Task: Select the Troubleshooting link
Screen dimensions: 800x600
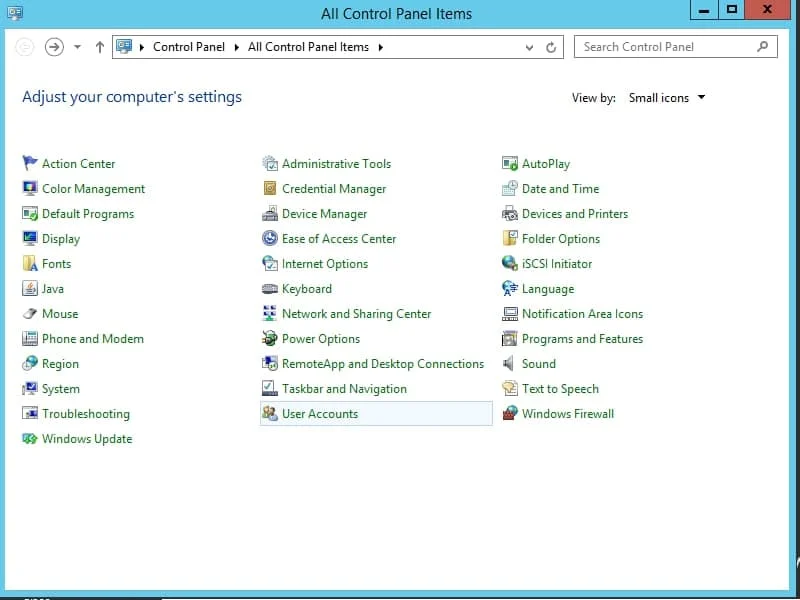Action: [x=86, y=414]
